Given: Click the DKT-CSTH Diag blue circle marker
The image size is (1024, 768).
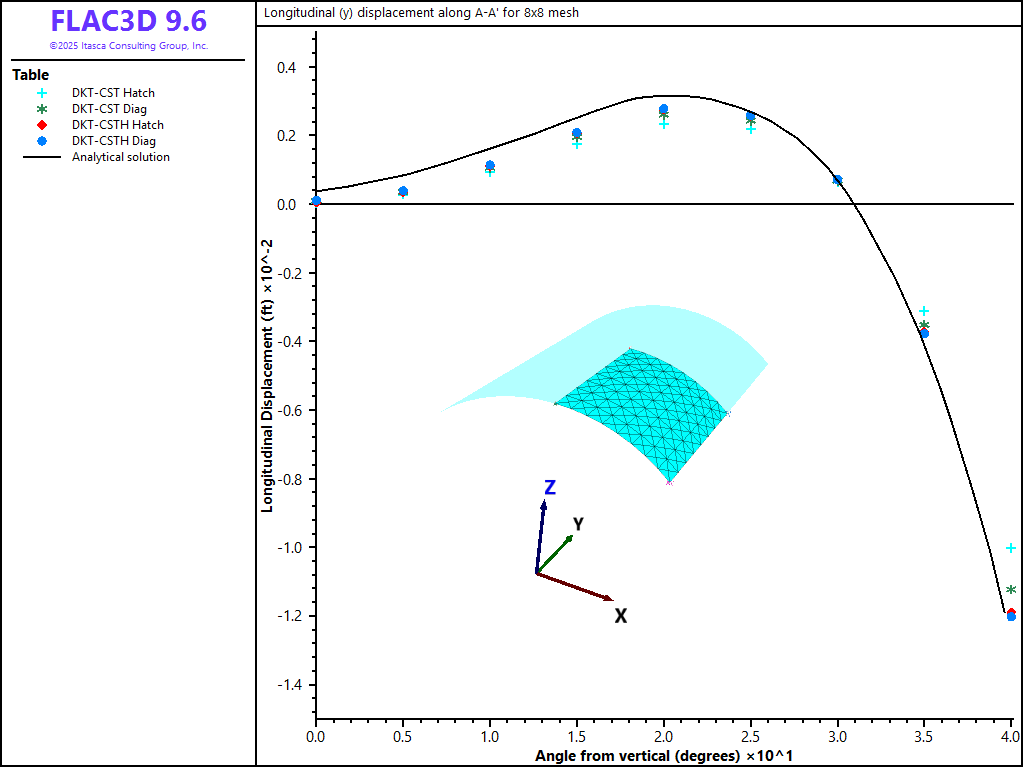Looking at the screenshot, I should (x=42, y=141).
